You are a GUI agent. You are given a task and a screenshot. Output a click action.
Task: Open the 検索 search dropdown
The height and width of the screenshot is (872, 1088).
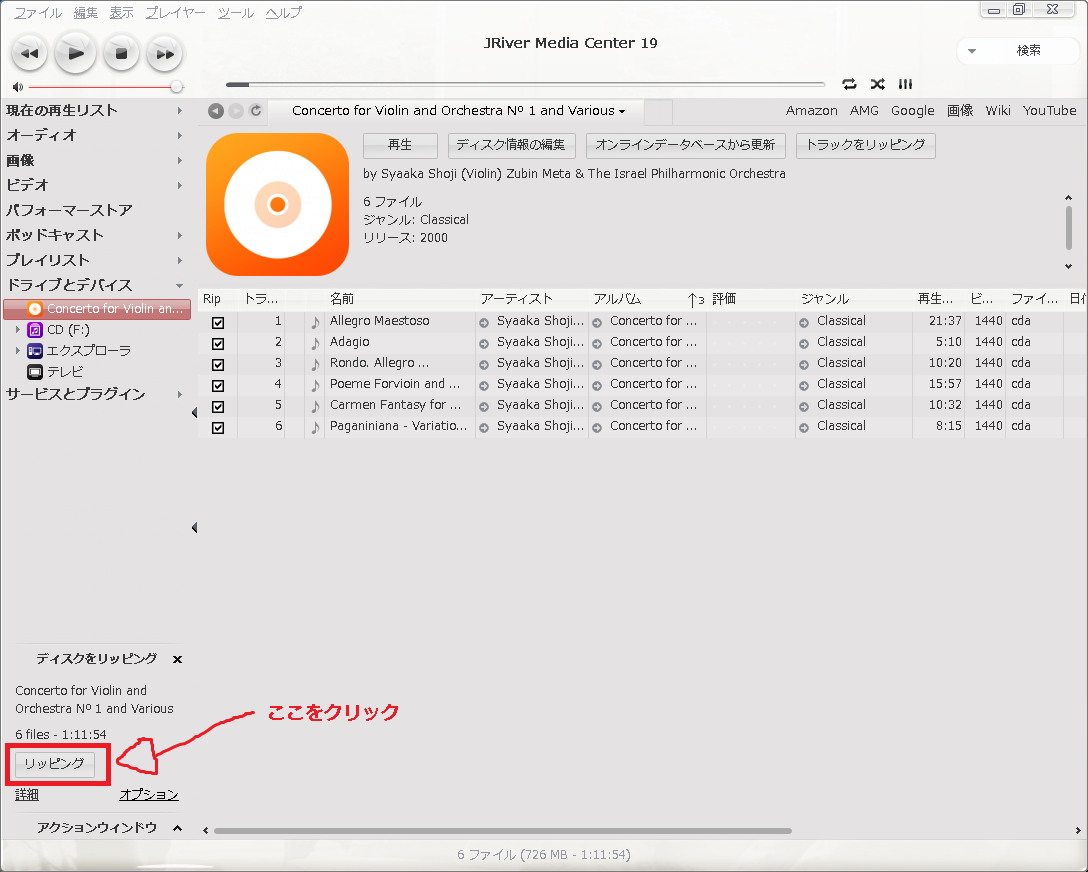coord(972,51)
